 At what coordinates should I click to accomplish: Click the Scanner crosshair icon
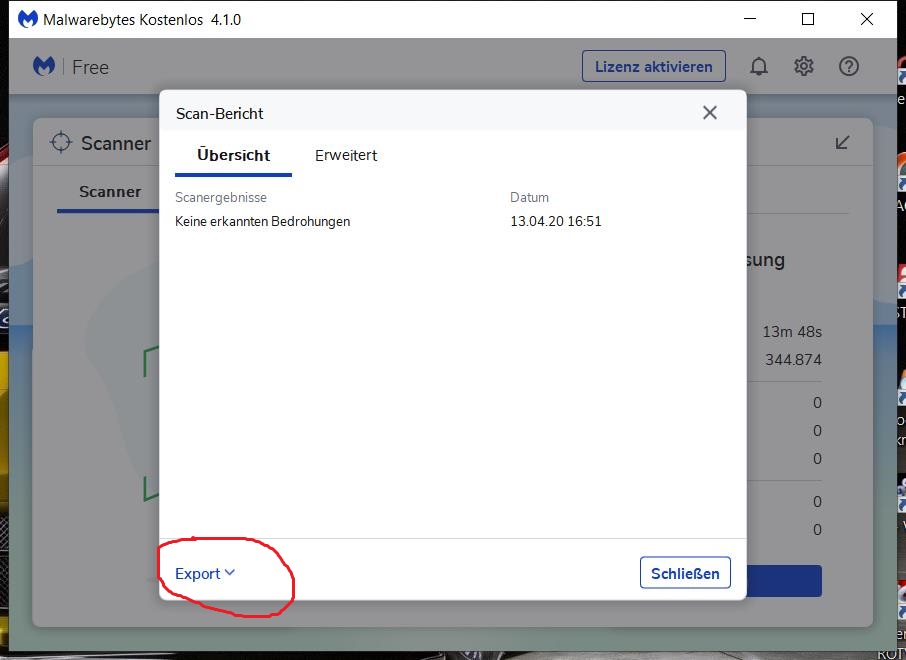(61, 142)
